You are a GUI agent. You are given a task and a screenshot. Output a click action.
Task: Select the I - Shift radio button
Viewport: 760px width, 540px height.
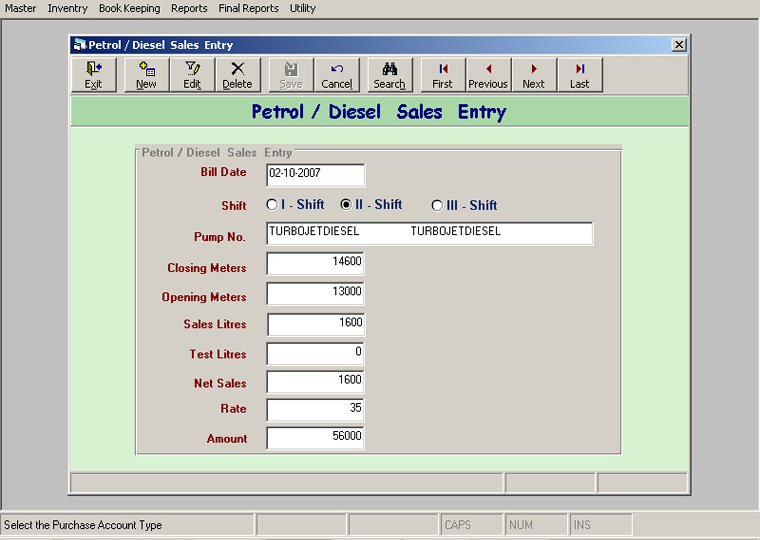pos(272,205)
